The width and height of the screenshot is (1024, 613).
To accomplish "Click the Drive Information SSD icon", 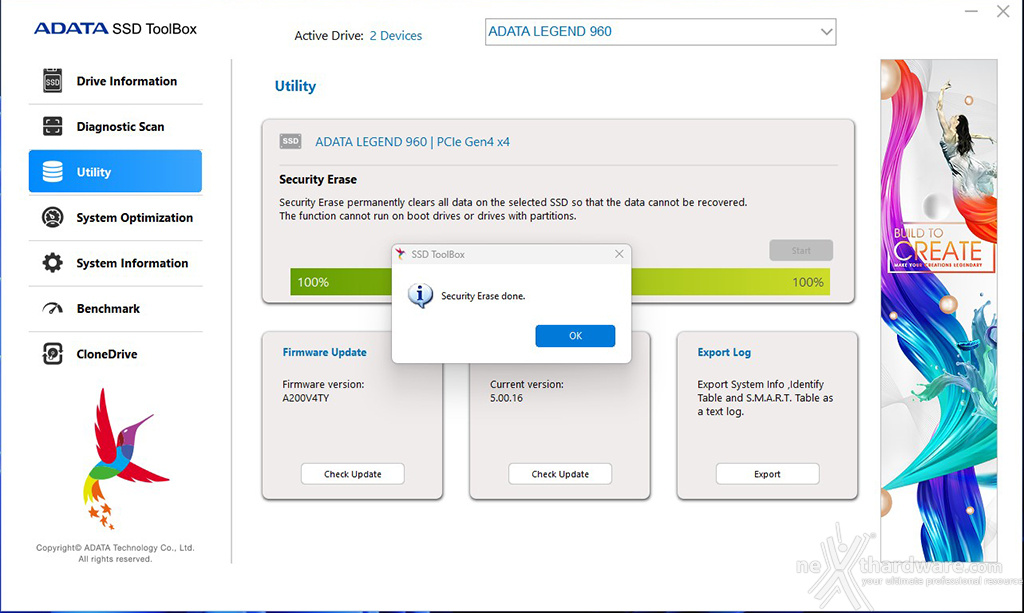I will point(52,81).
